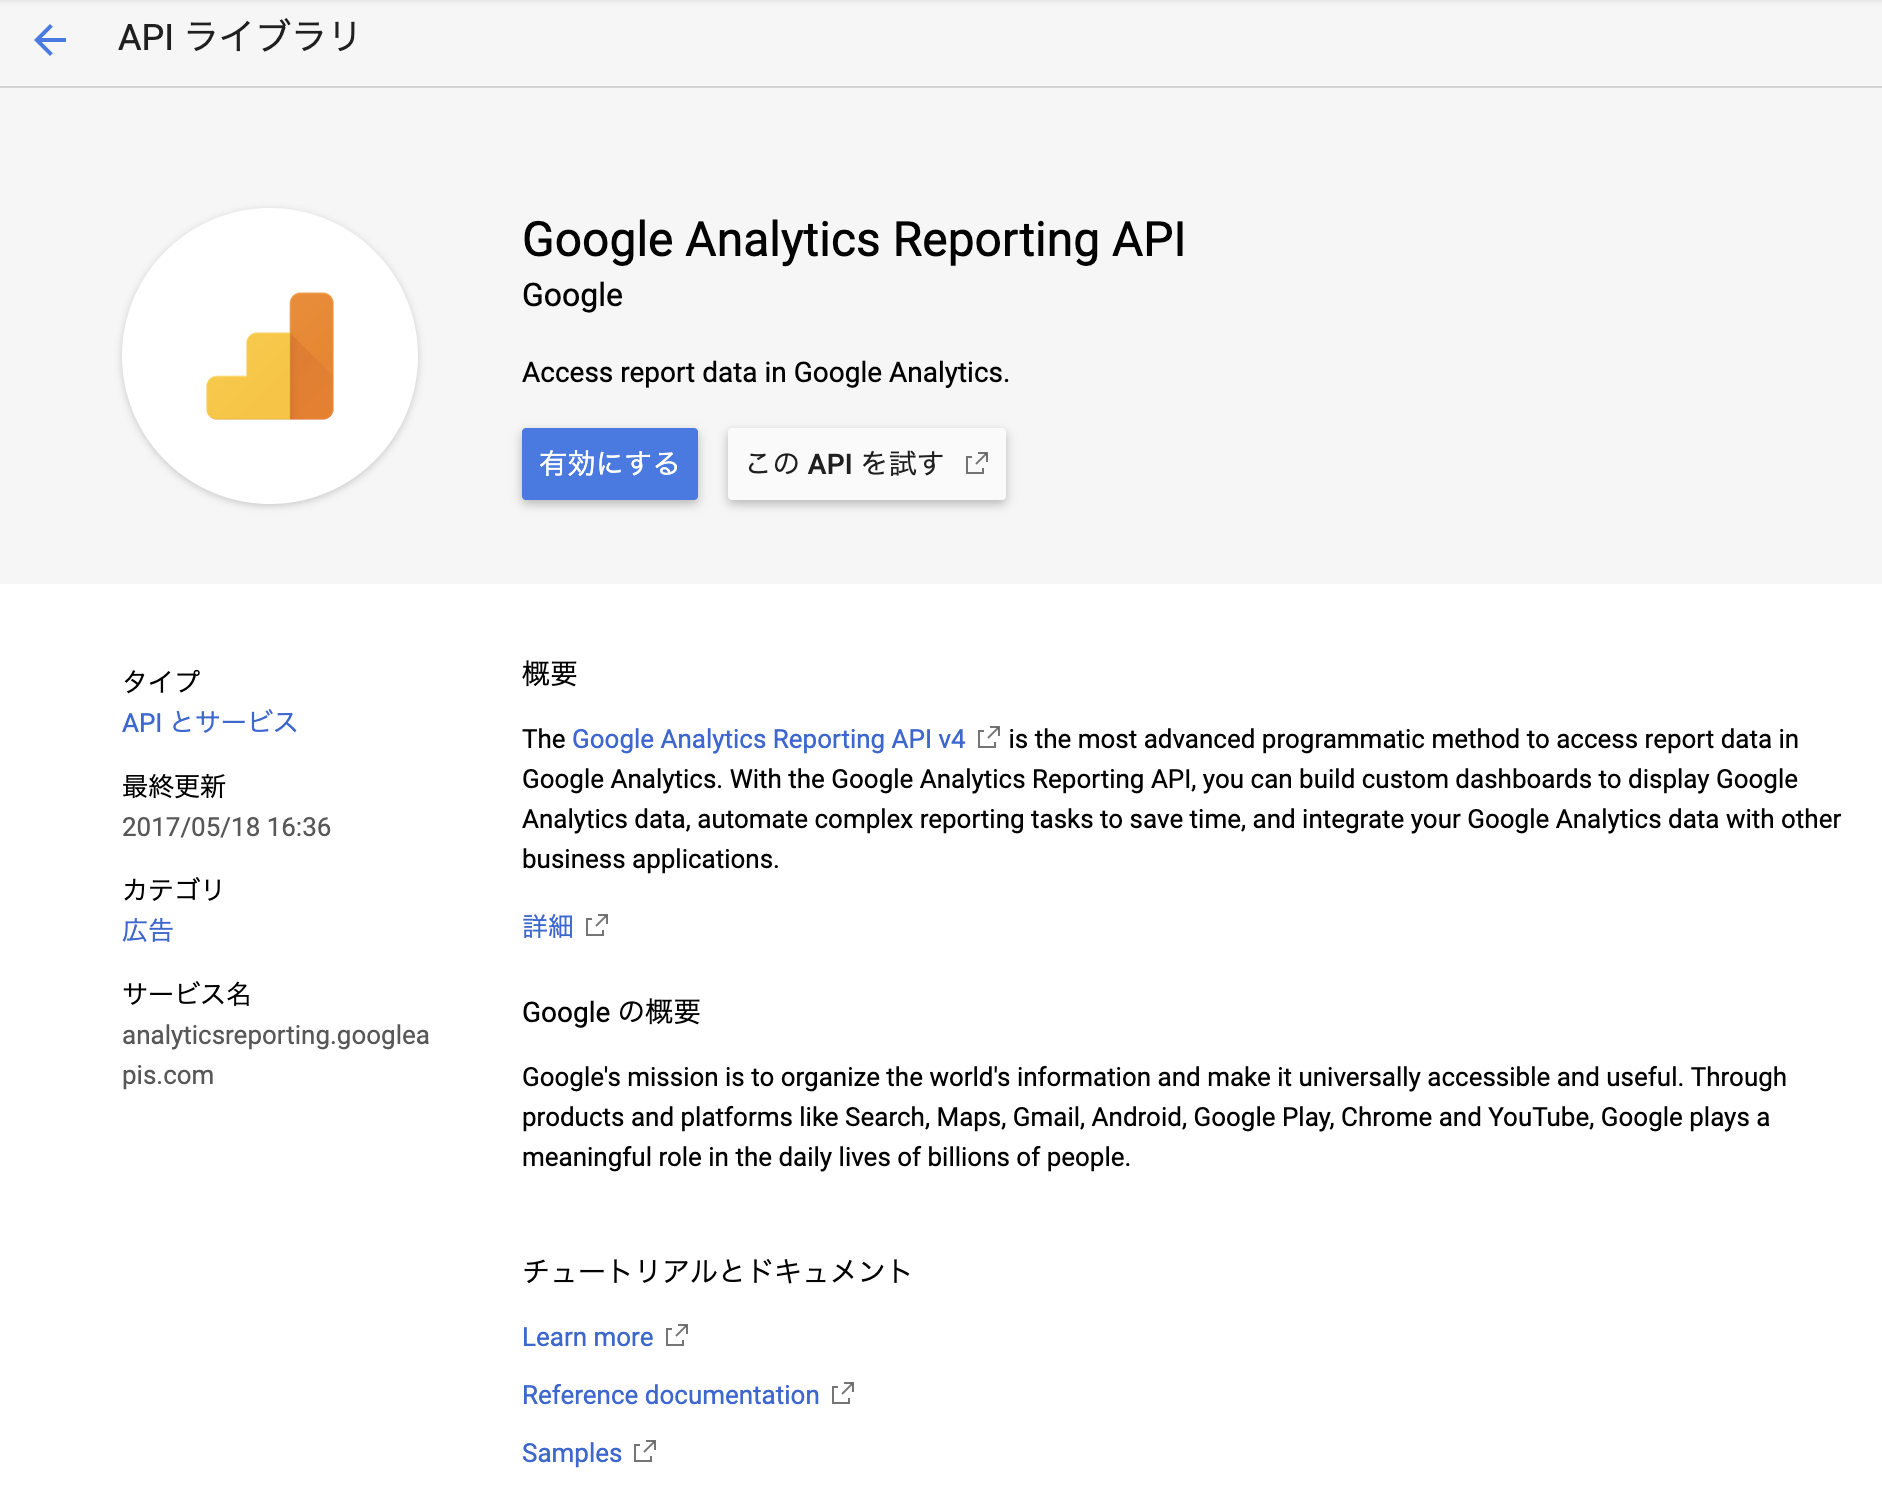Open the Samples link
Viewport: 1882px width, 1494px height.
572,1453
